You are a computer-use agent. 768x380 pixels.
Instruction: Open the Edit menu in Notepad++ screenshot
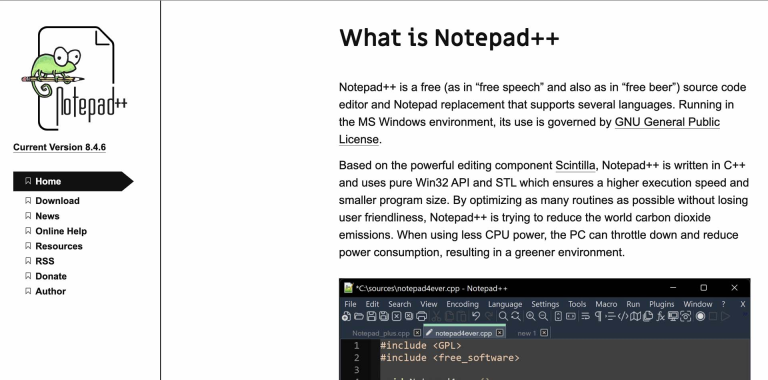pyautogui.click(x=372, y=304)
